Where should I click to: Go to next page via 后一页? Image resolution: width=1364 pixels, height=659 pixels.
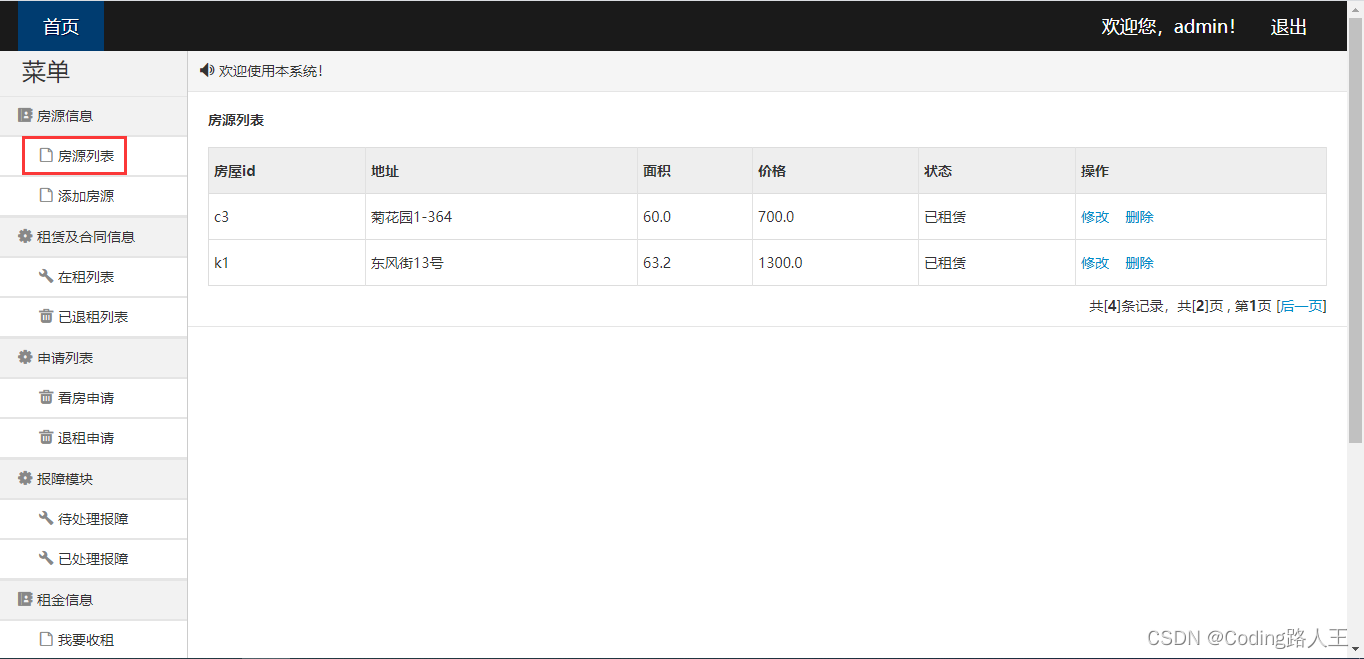point(1301,306)
